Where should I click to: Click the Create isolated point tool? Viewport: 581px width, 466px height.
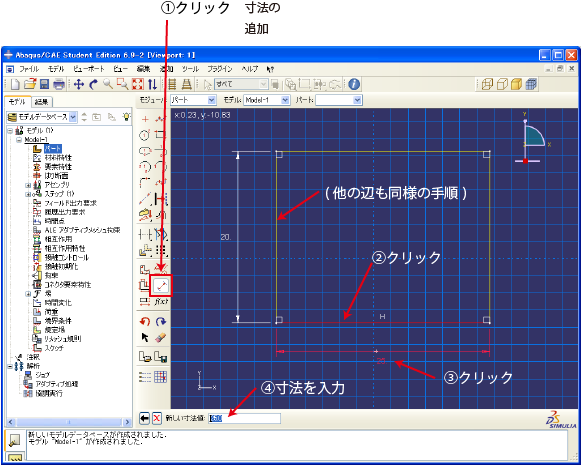point(145,119)
